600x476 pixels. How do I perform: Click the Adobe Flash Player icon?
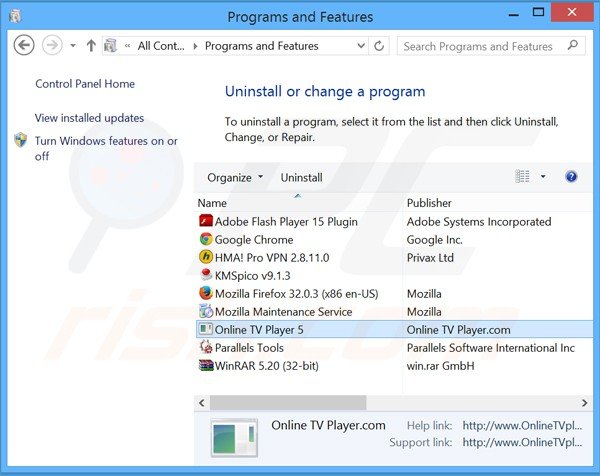[x=206, y=221]
